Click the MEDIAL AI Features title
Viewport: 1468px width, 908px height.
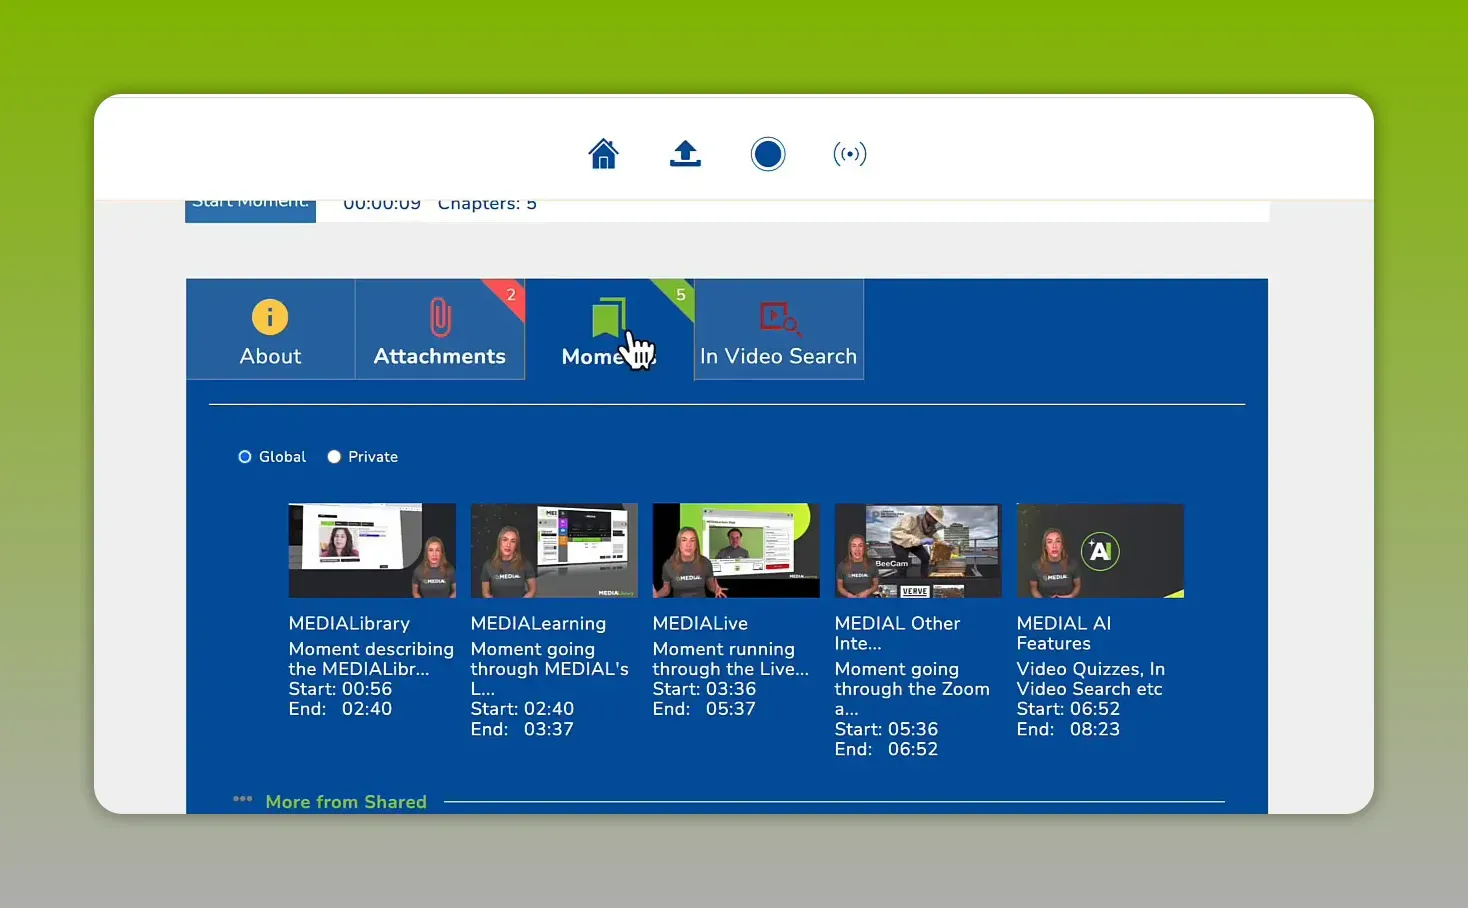[1064, 634]
